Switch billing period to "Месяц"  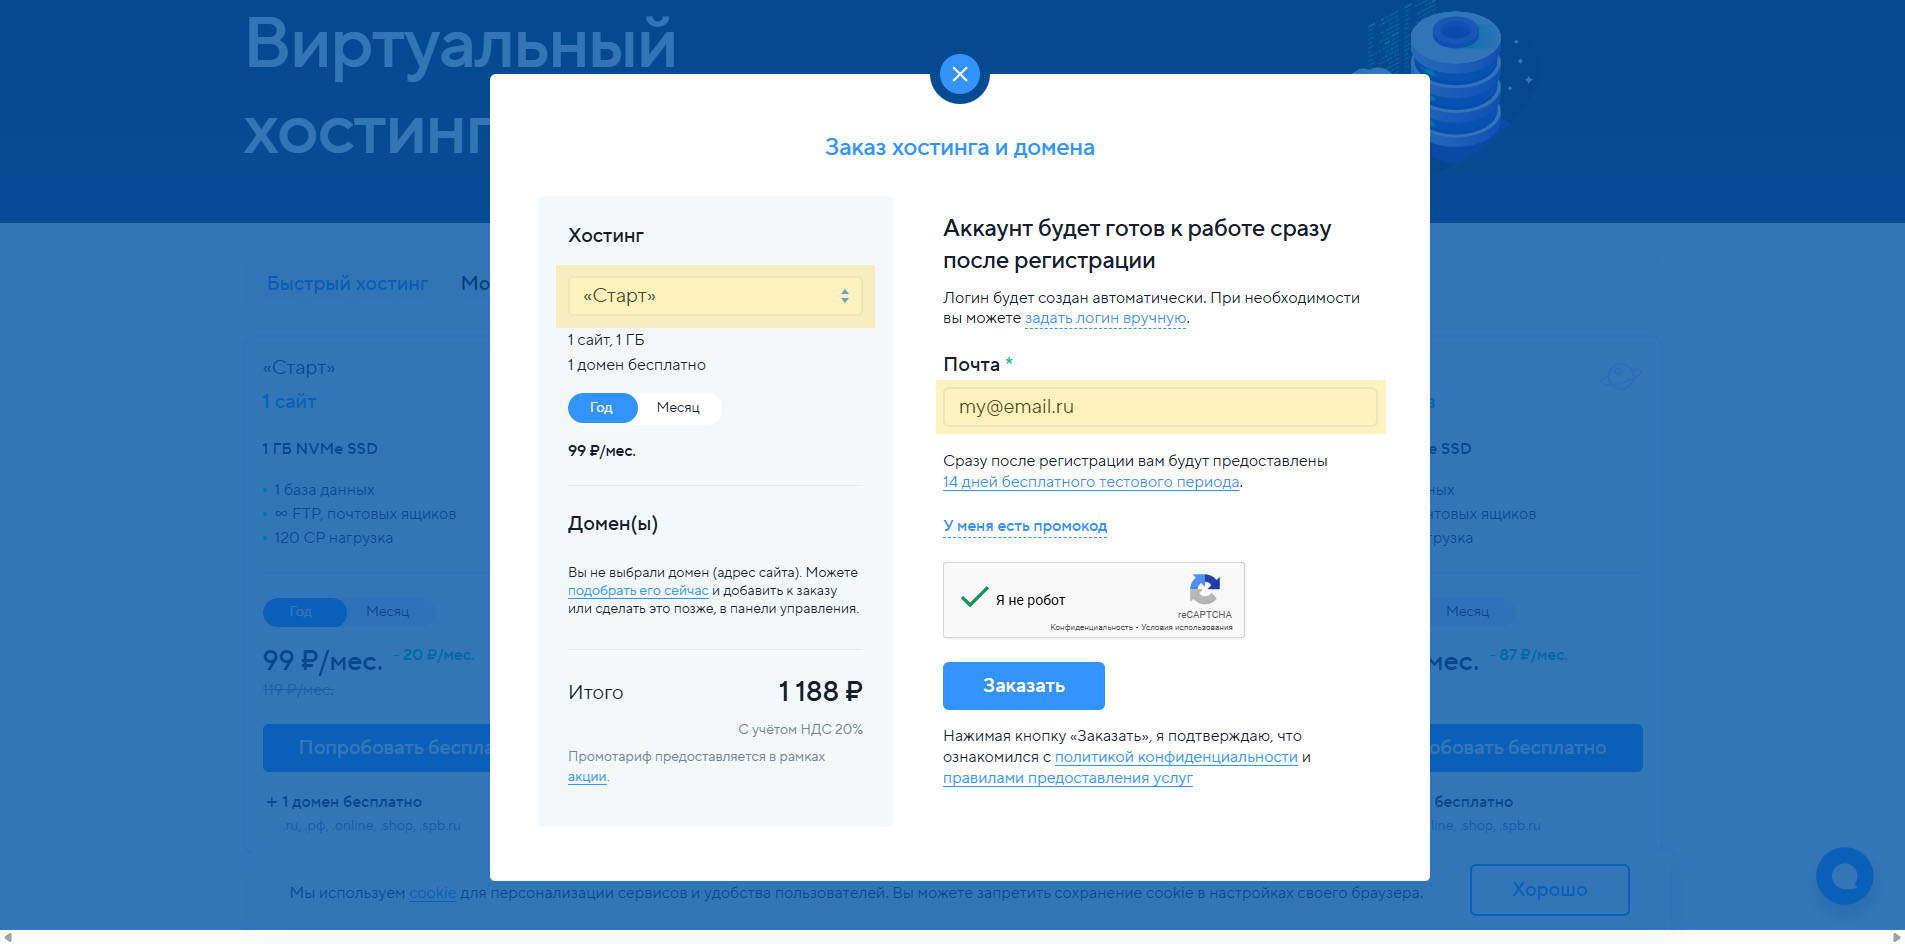pos(678,408)
